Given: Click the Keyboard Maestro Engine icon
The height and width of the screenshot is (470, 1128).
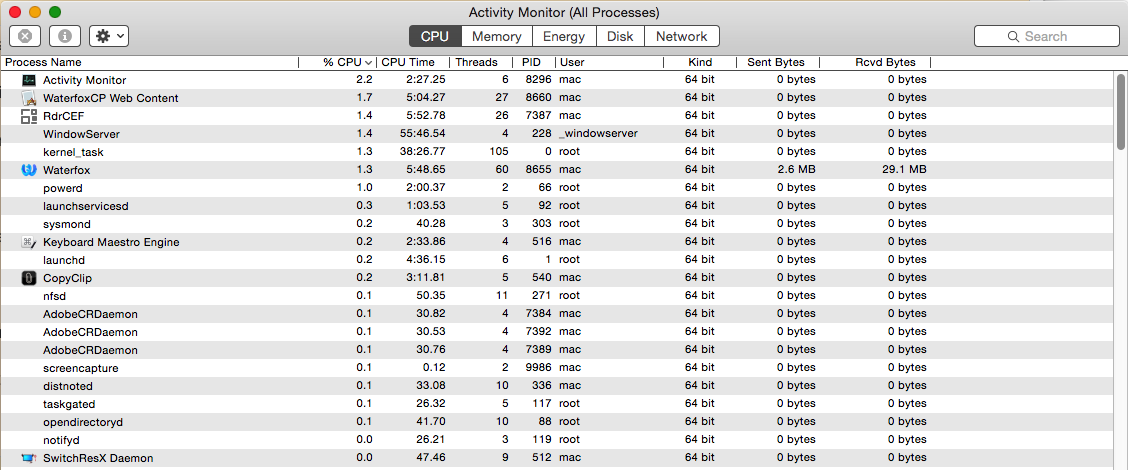Looking at the screenshot, I should point(29,242).
